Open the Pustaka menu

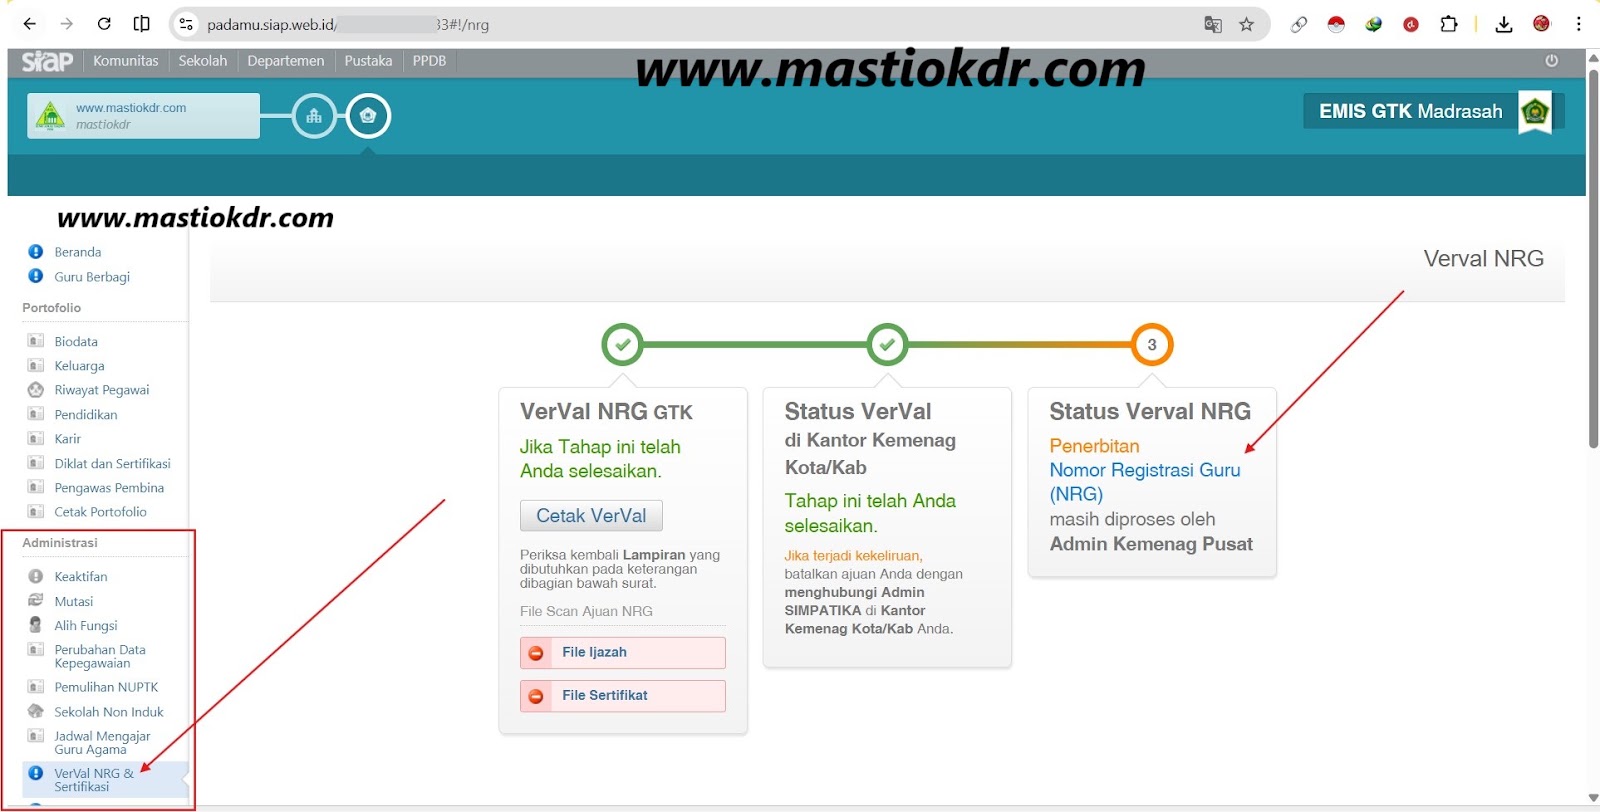[x=368, y=61]
